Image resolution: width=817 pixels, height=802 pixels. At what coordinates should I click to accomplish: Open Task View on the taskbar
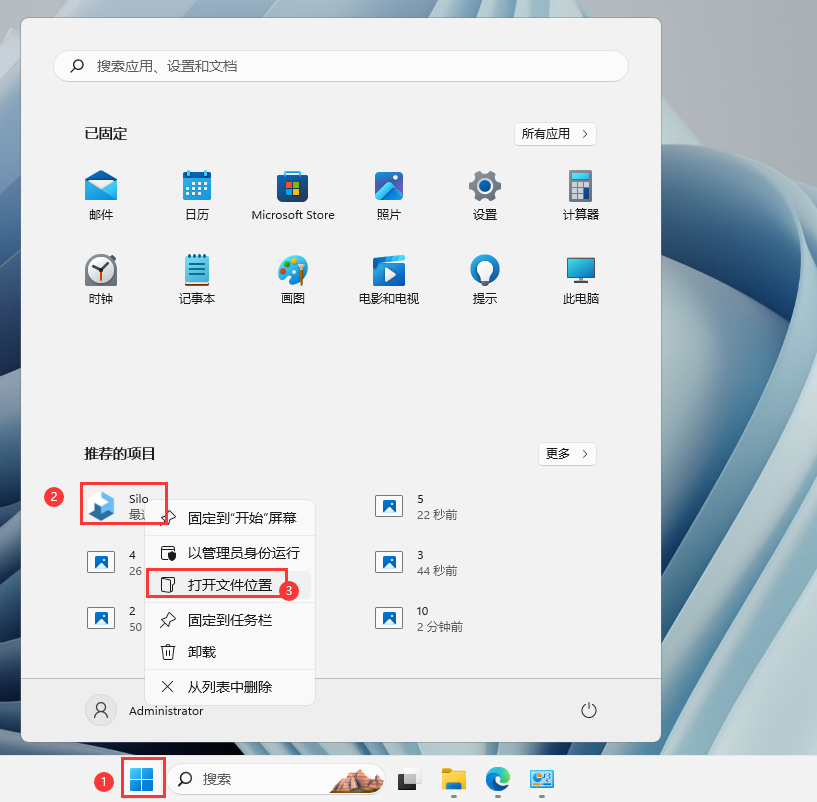tap(410, 779)
